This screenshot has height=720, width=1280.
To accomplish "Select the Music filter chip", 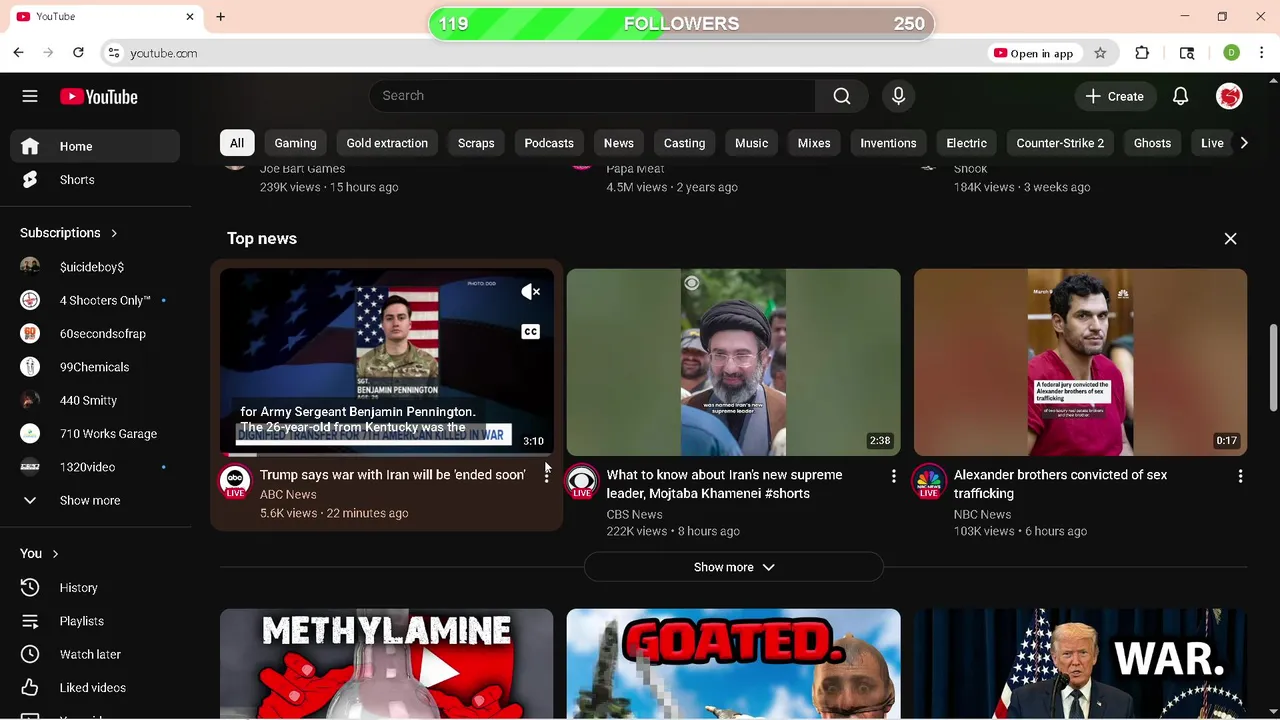I will point(751,143).
